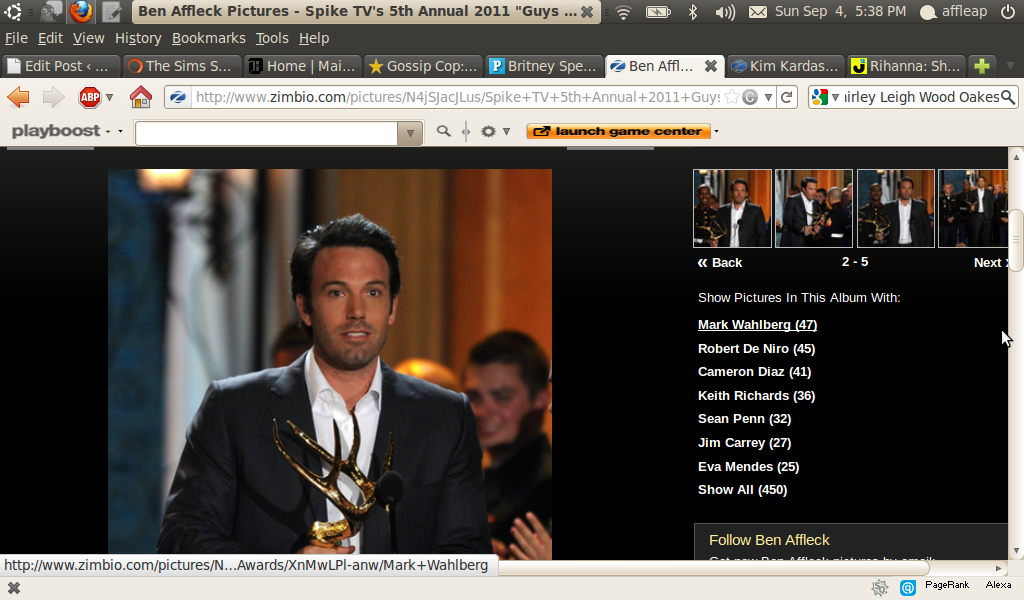List all tabs with the tab-bar arrow
Image resolution: width=1024 pixels, height=600 pixels.
tap(1010, 66)
